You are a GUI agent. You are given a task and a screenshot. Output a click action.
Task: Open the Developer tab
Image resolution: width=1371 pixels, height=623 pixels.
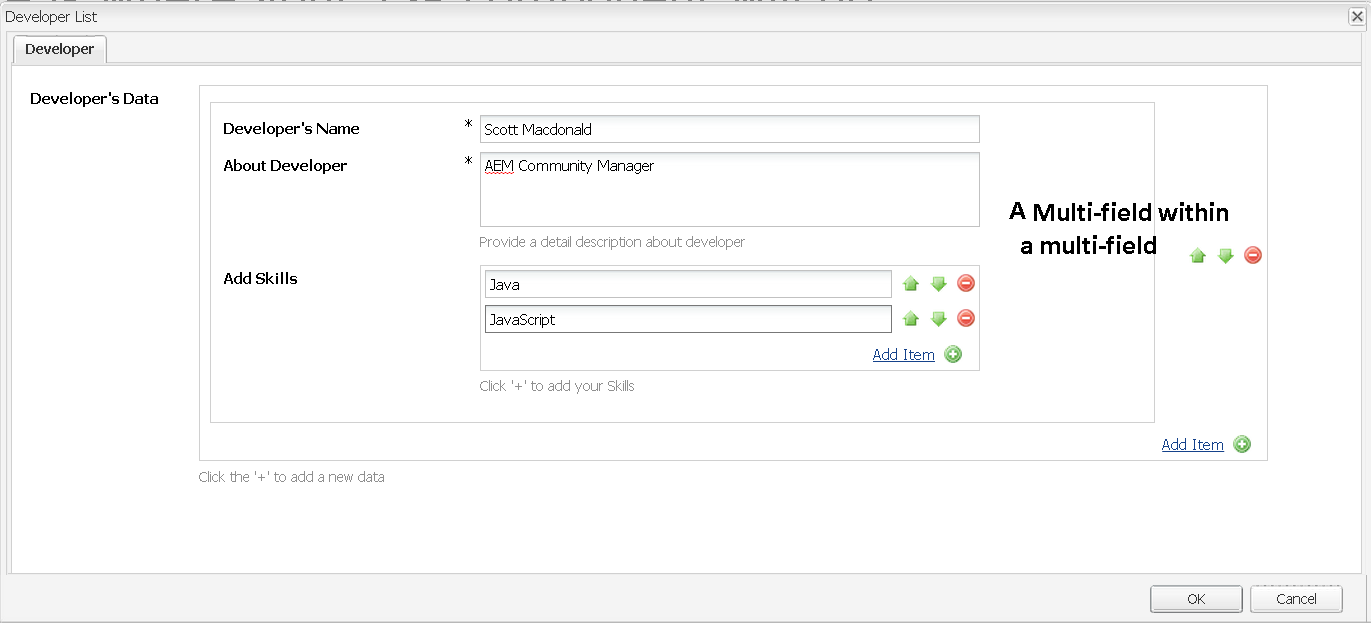point(60,49)
